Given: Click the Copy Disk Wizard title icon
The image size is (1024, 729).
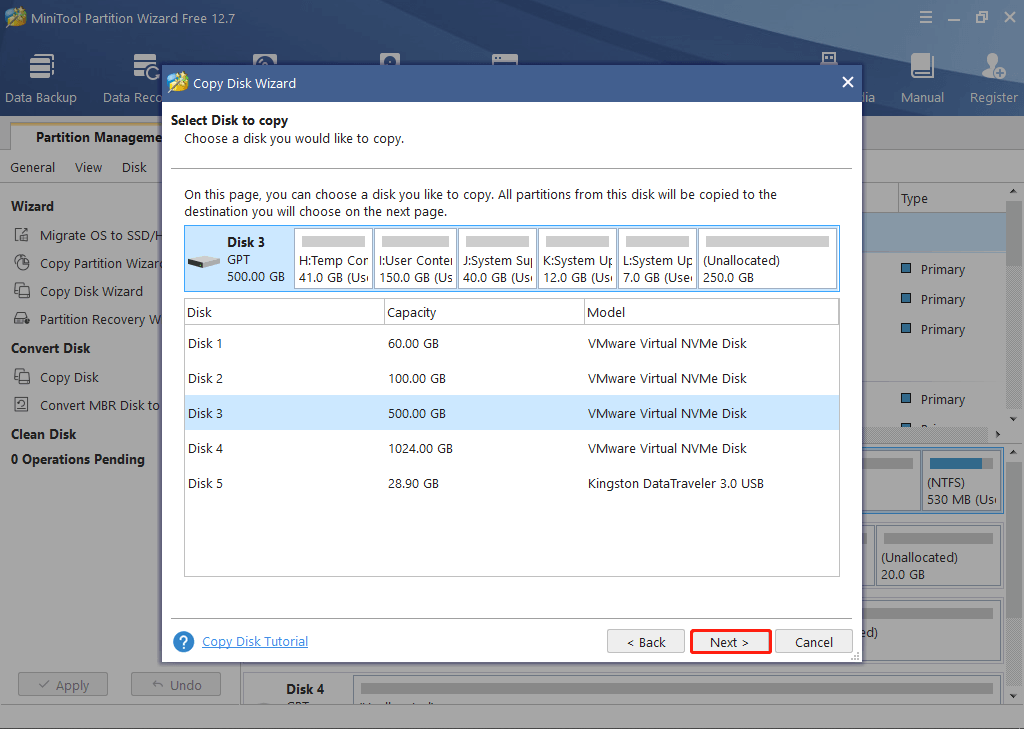Looking at the screenshot, I should (x=178, y=83).
